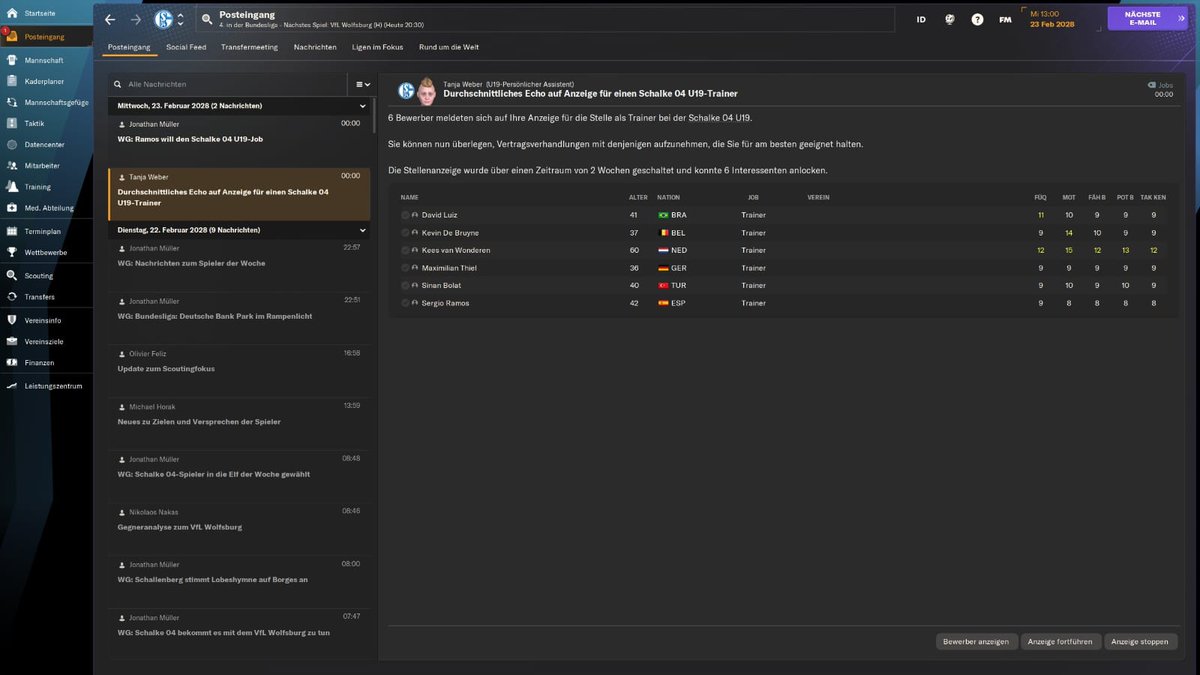Collapse the Mittwoch, 23. Februar 2028 group
This screenshot has height=675, width=1200.
click(362, 106)
